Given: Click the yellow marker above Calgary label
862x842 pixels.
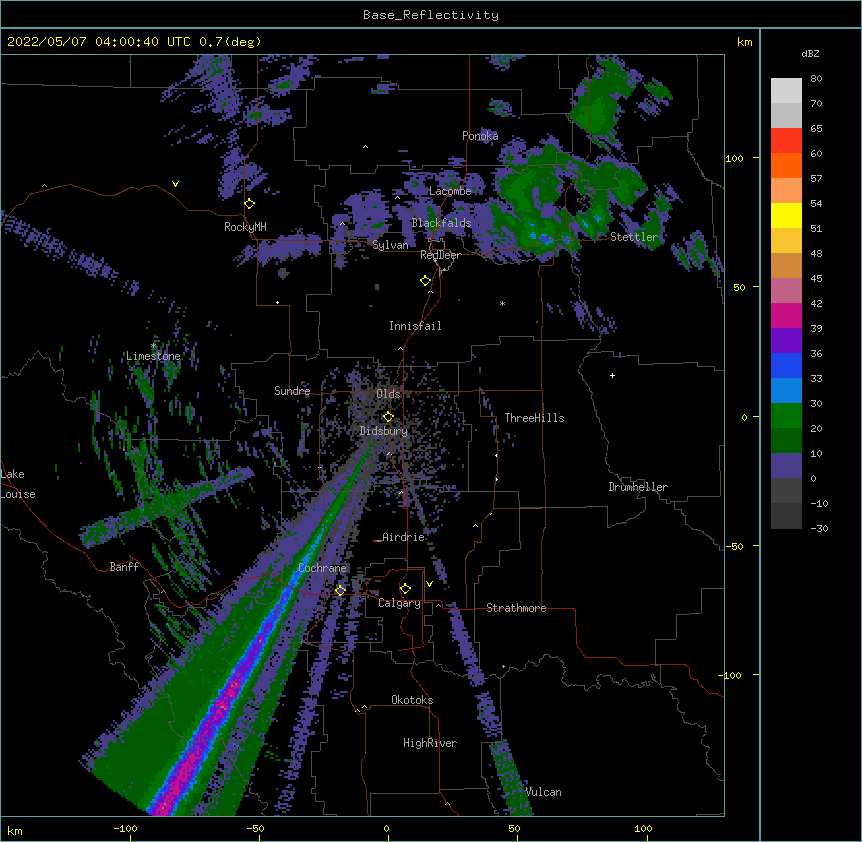Looking at the screenshot, I should [x=405, y=589].
